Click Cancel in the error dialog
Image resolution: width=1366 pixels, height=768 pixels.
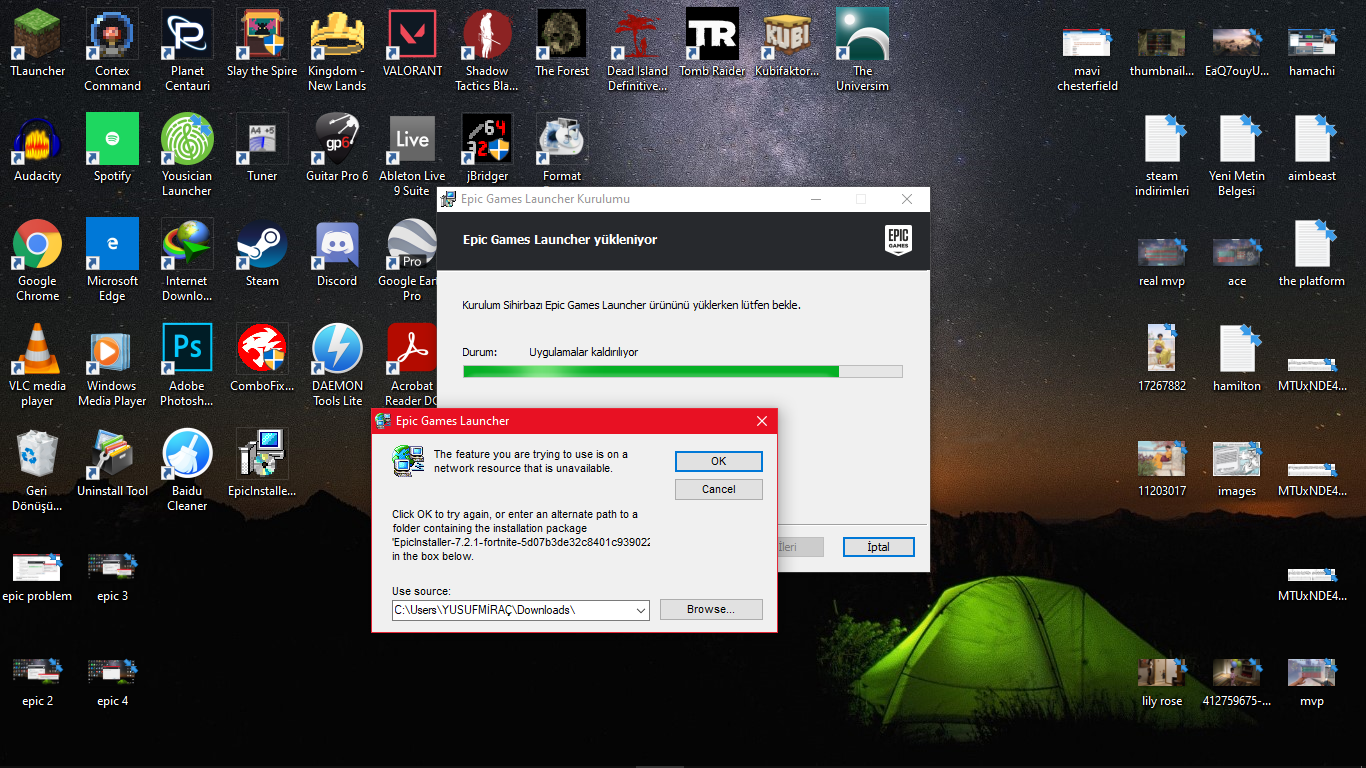click(x=719, y=489)
